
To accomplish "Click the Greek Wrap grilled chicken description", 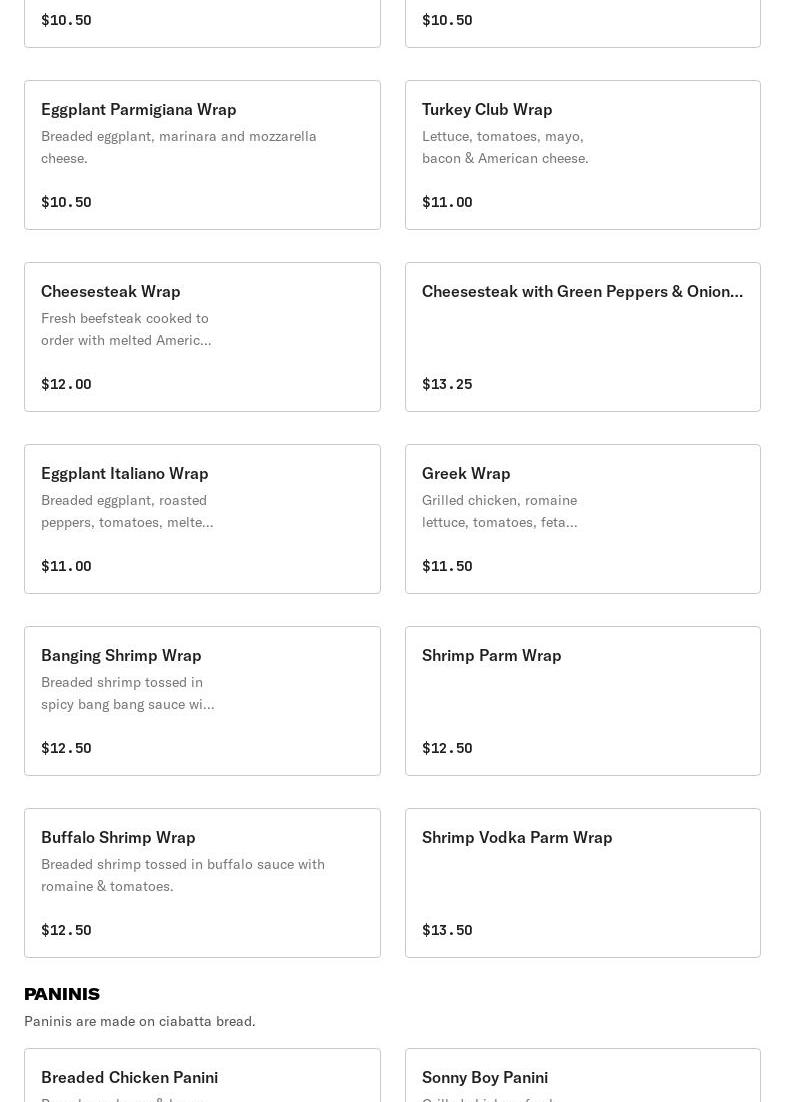I will pos(500,511).
